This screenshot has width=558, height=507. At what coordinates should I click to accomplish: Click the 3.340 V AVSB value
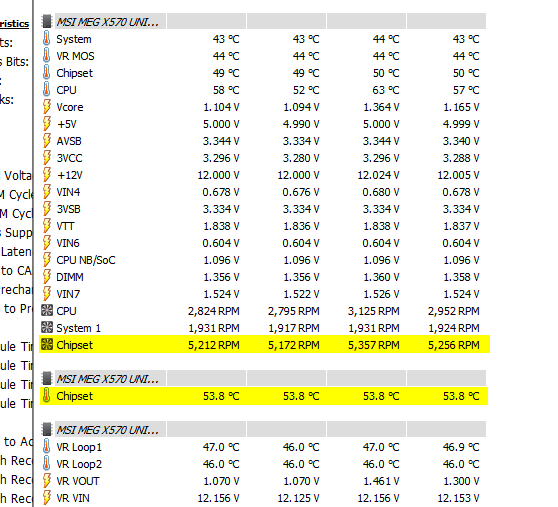pyautogui.click(x=461, y=141)
